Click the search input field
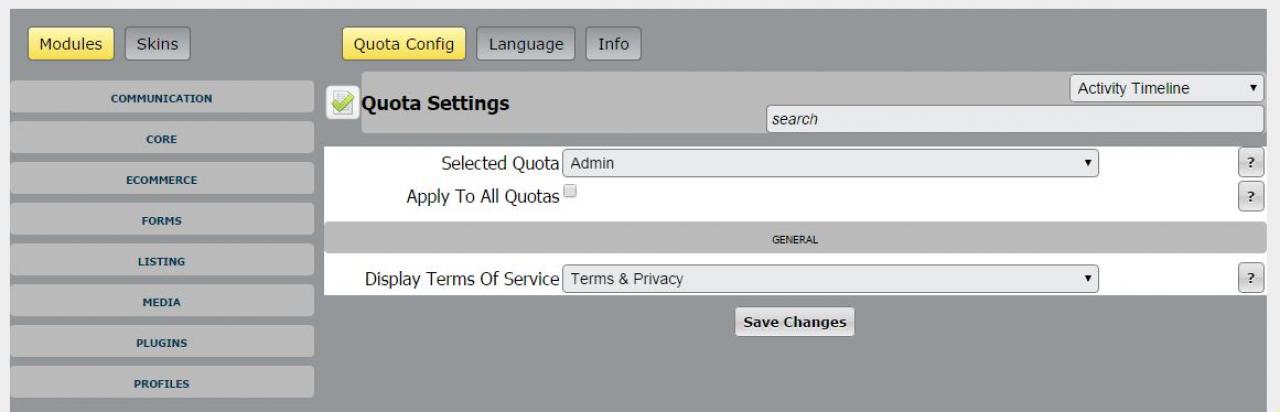 tap(1014, 119)
